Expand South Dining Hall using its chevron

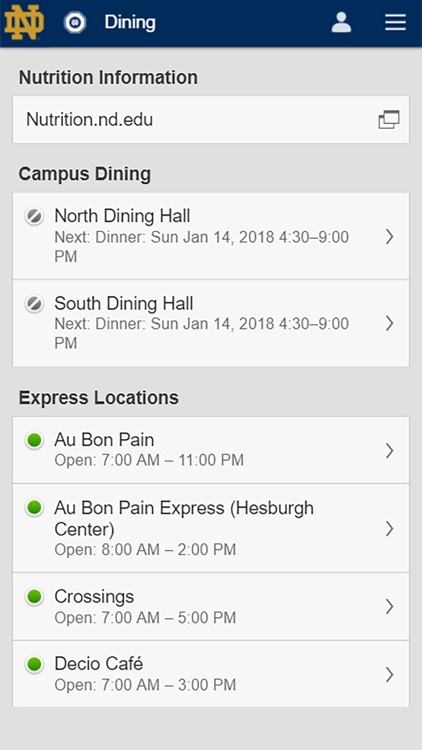tap(389, 323)
